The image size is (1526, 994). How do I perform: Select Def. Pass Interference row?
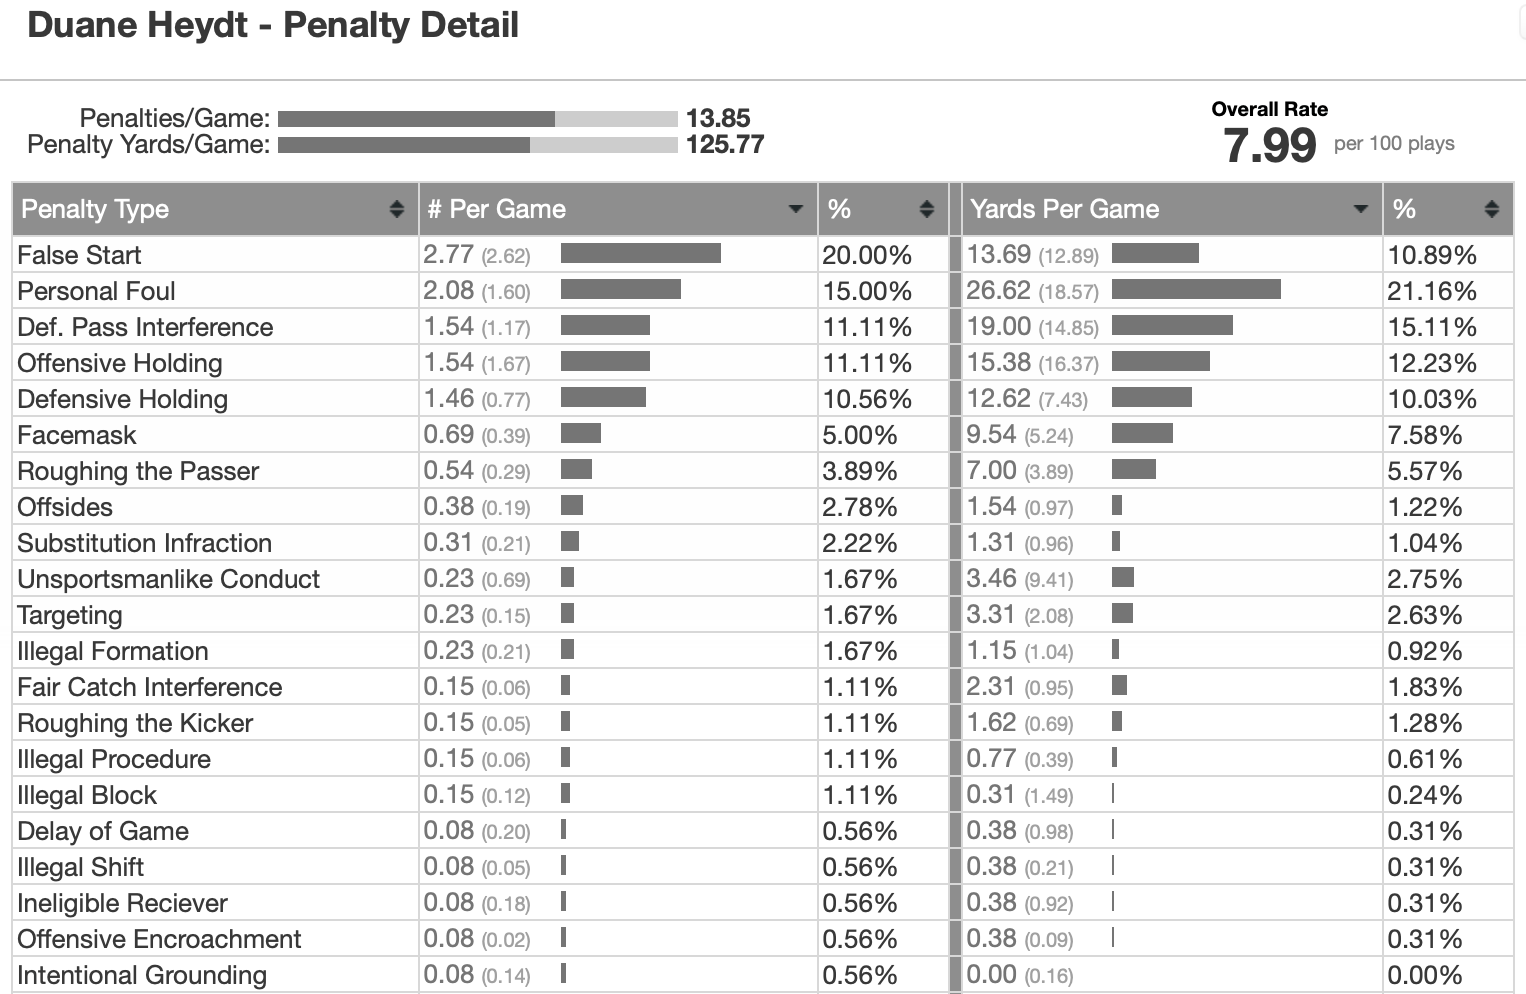coord(762,327)
